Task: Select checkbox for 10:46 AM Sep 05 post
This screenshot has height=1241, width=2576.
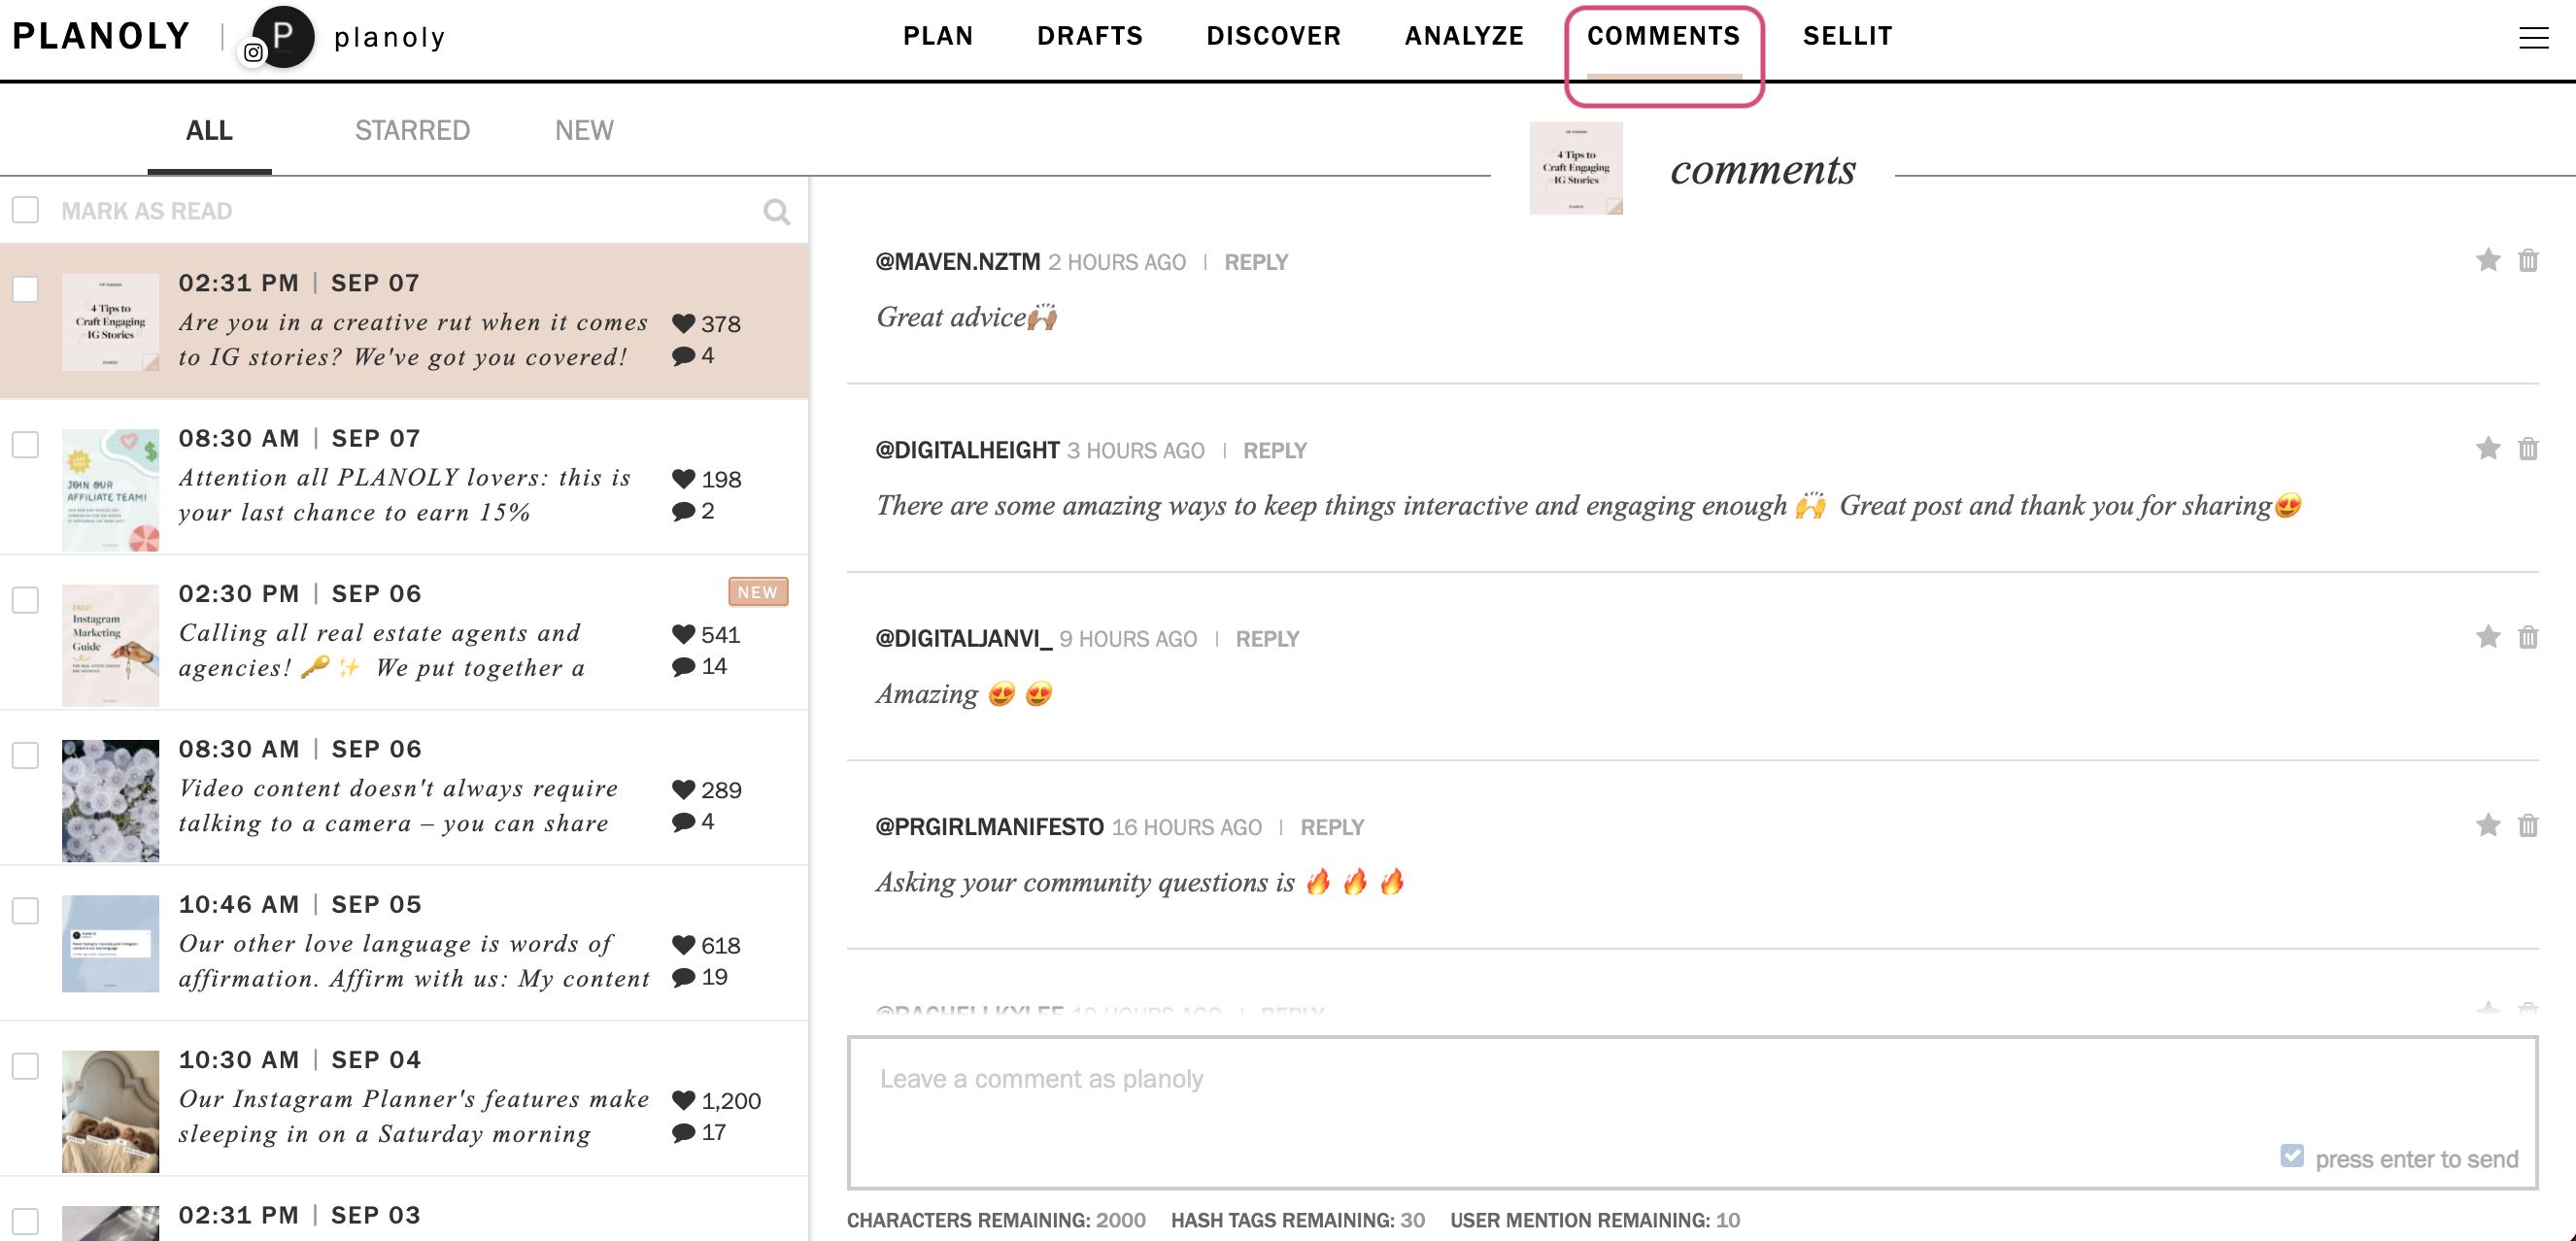Action: pos(25,910)
